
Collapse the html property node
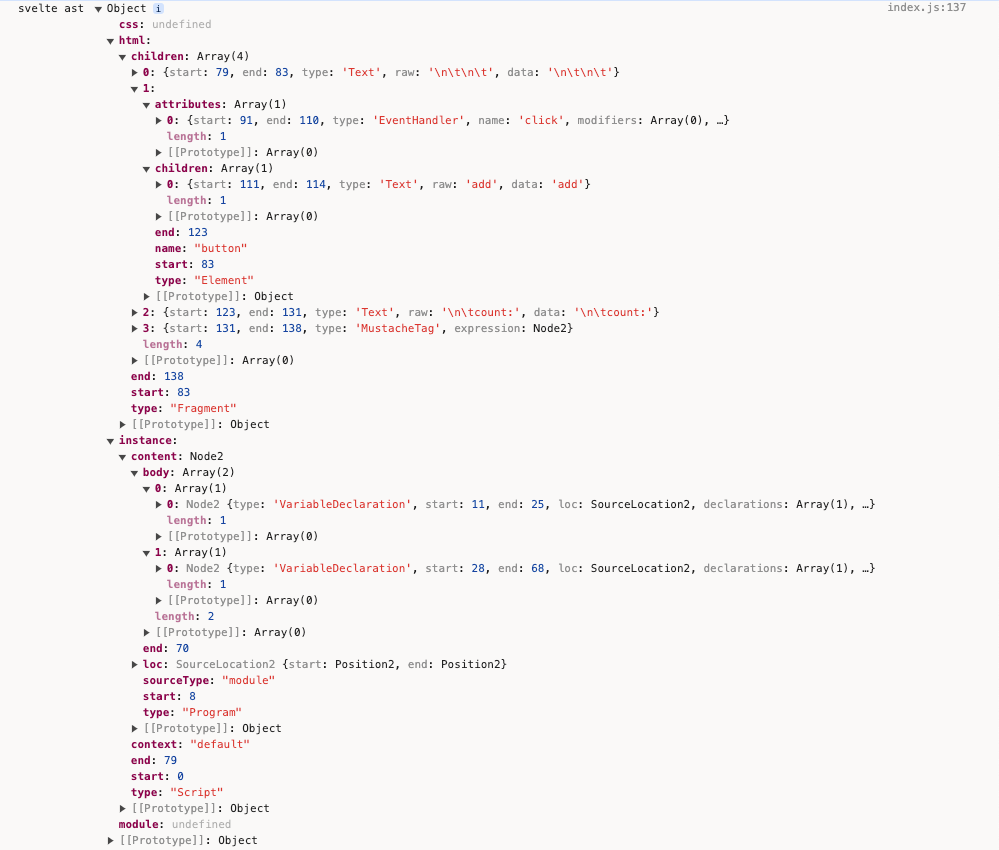(x=111, y=41)
